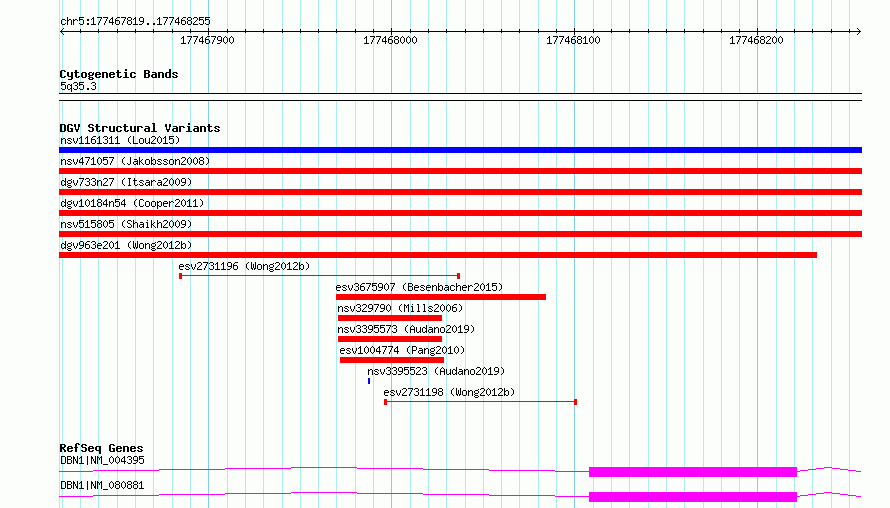Click label dgv733n27 (Itsara2009)
Image resolution: width=890 pixels, height=508 pixels.
pos(126,182)
